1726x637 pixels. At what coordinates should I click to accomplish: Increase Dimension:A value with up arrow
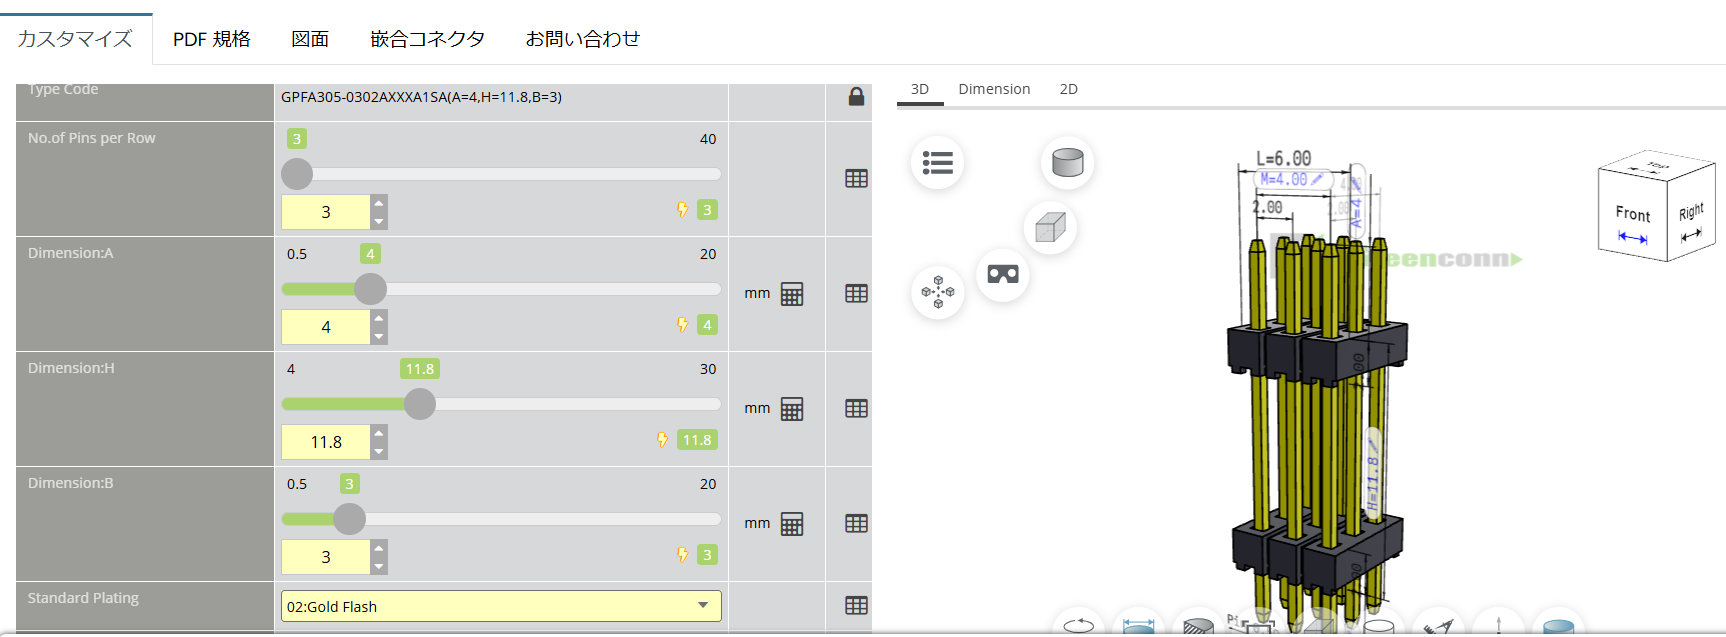pyautogui.click(x=379, y=318)
